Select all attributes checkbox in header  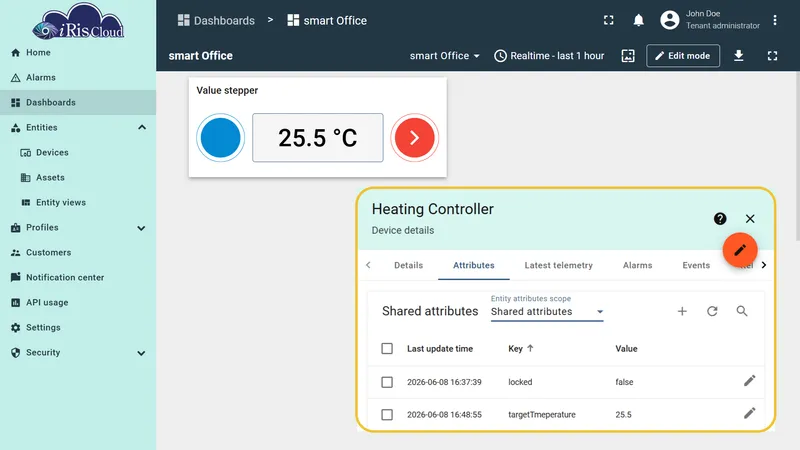point(387,348)
